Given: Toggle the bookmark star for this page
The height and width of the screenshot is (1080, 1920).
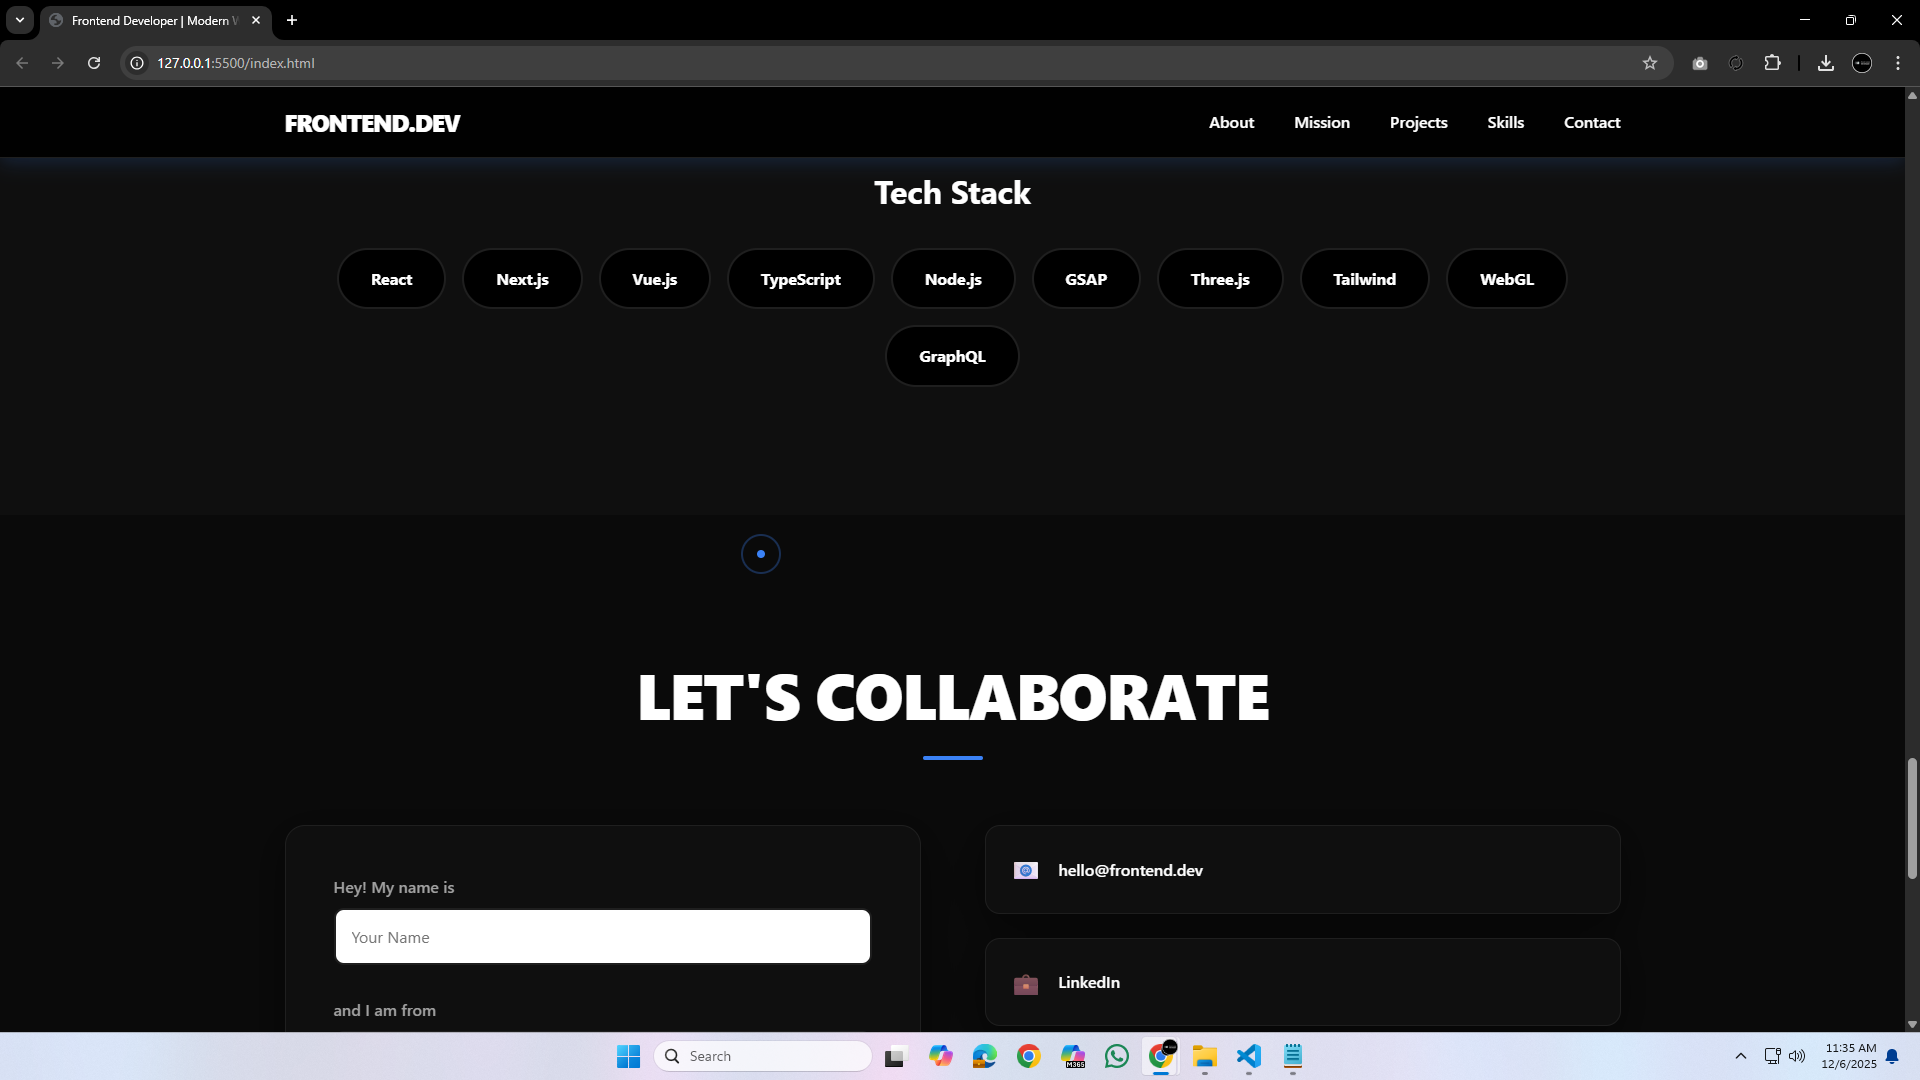Looking at the screenshot, I should pos(1650,62).
